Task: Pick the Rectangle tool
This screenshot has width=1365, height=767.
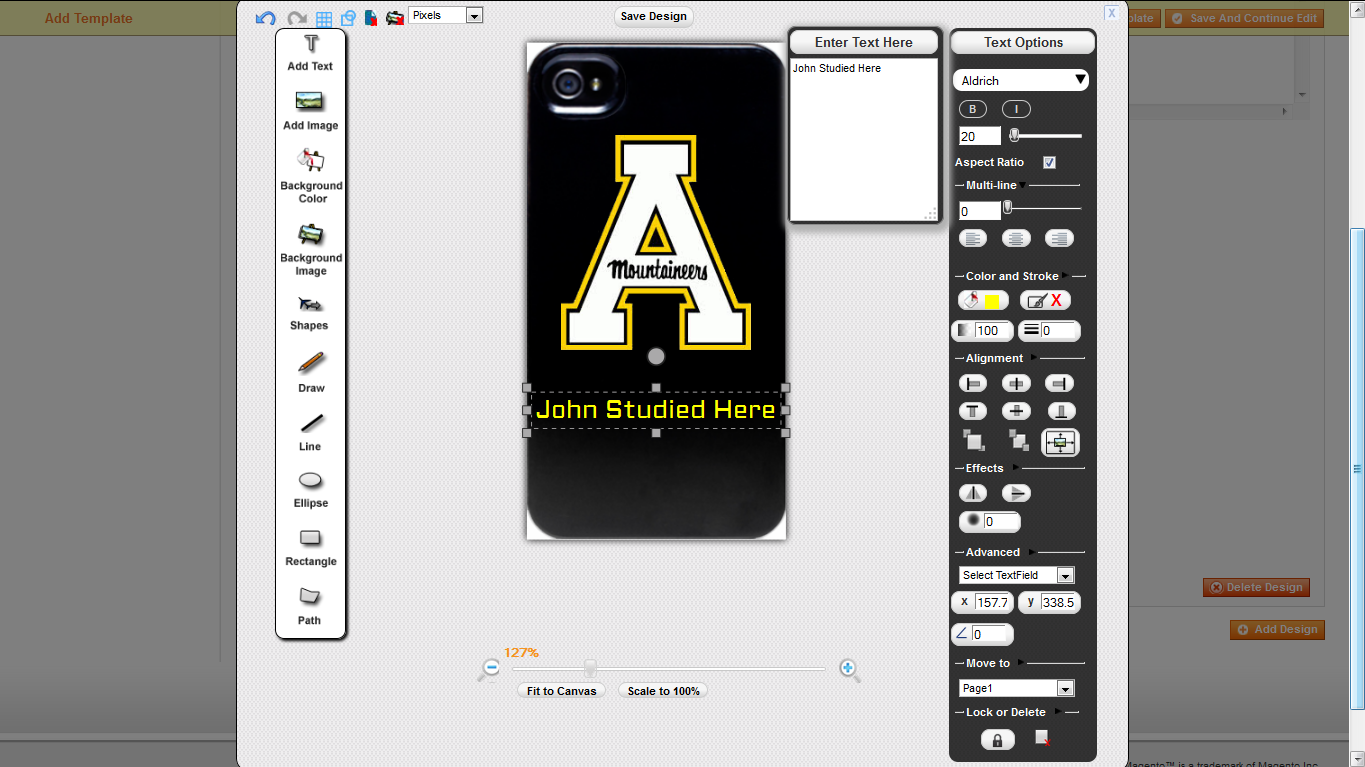Action: [x=311, y=547]
